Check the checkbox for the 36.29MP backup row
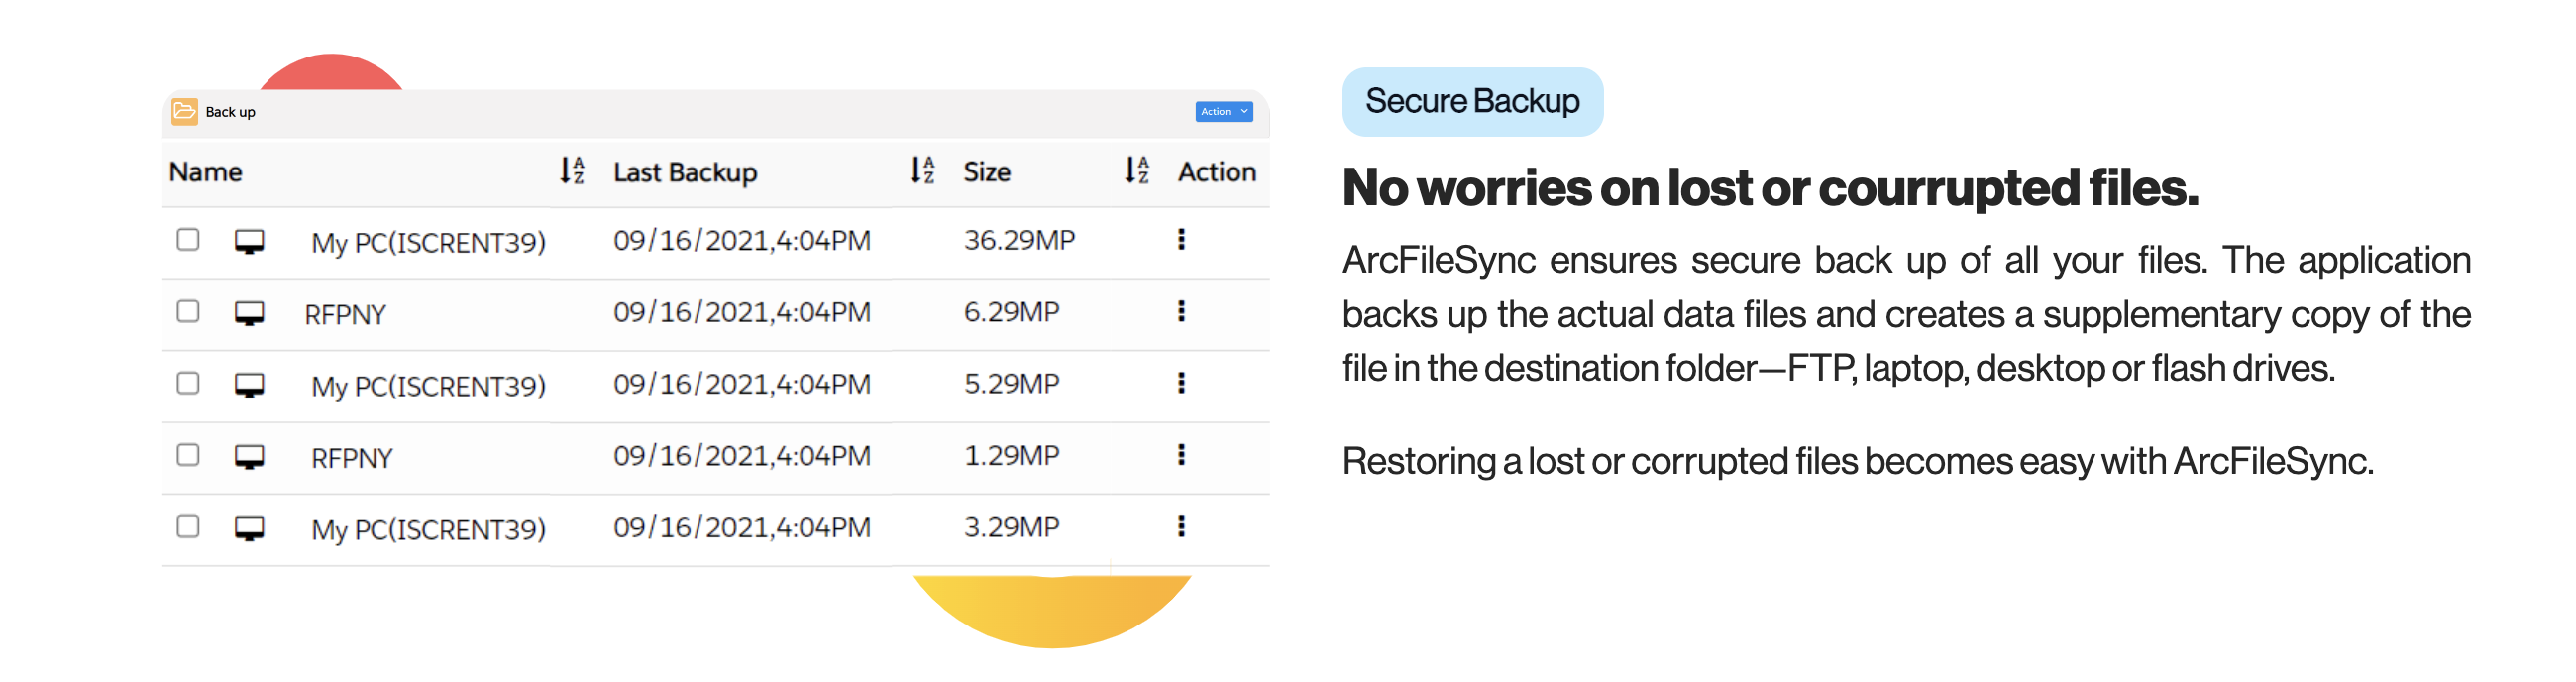This screenshot has width=2576, height=682. pos(188,239)
